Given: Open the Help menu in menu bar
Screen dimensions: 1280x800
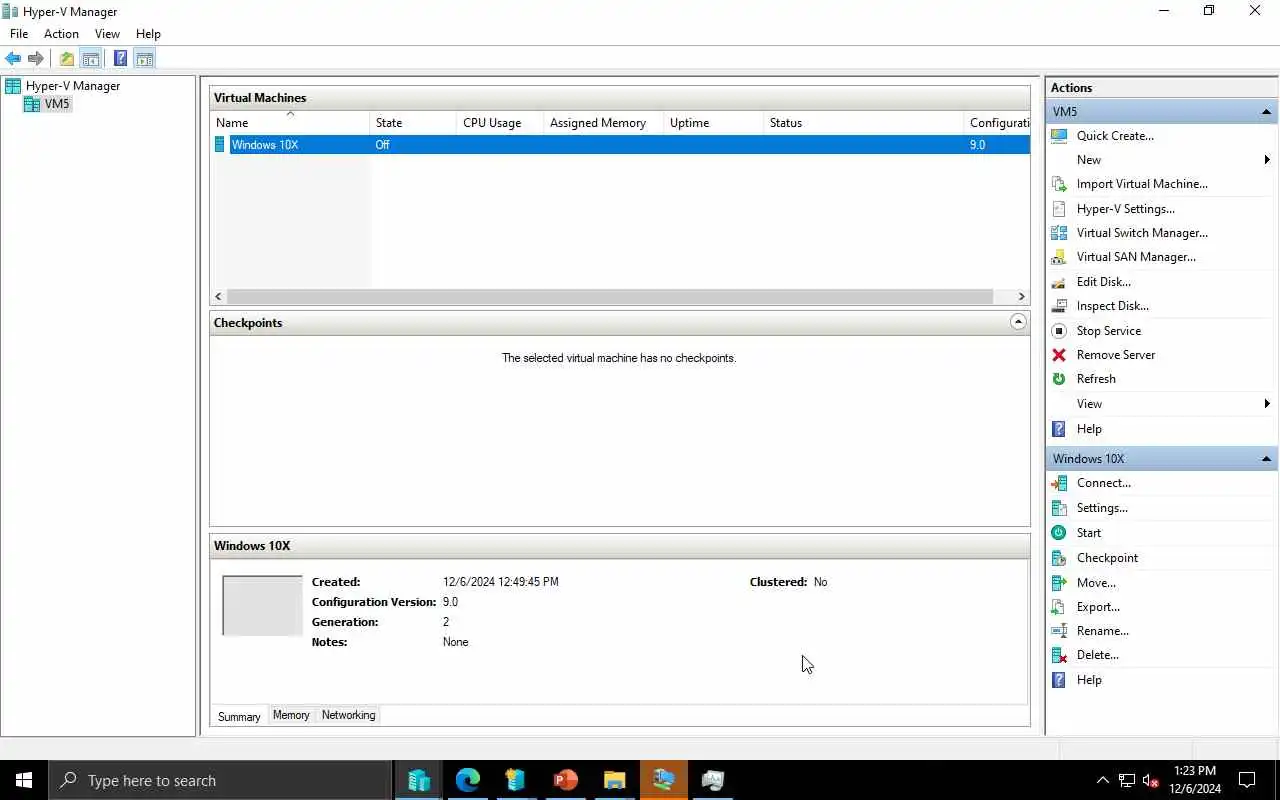Looking at the screenshot, I should pos(148,34).
